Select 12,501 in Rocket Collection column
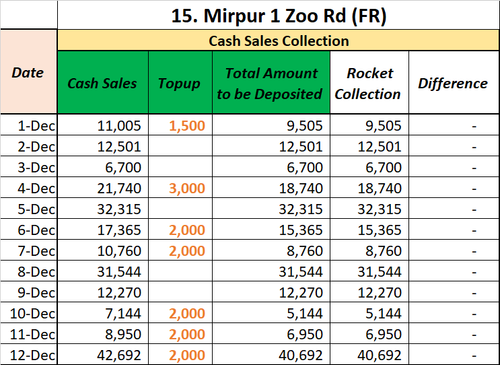500x365 pixels. [x=369, y=146]
